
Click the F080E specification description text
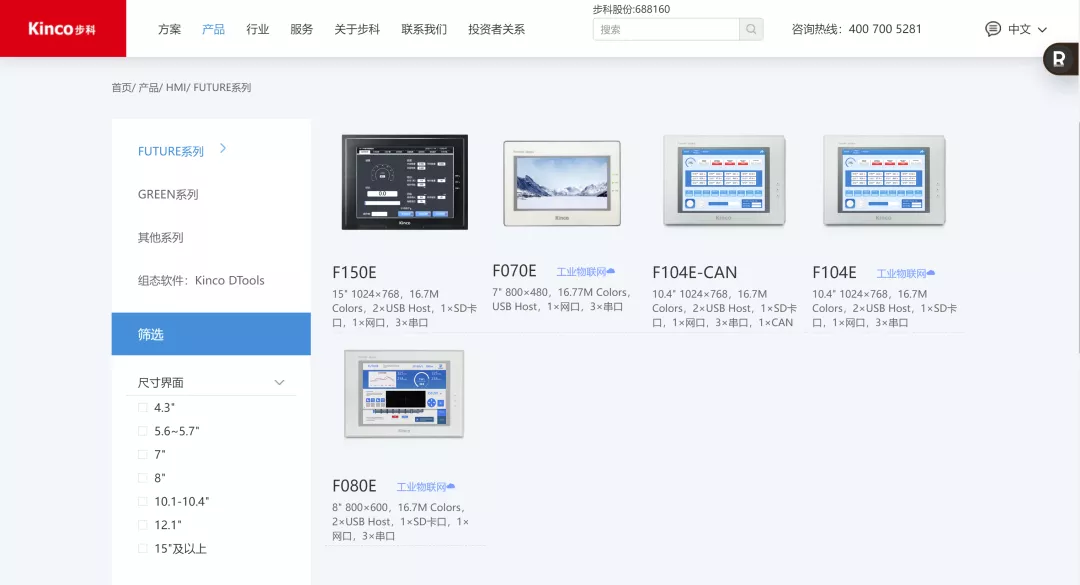point(401,522)
